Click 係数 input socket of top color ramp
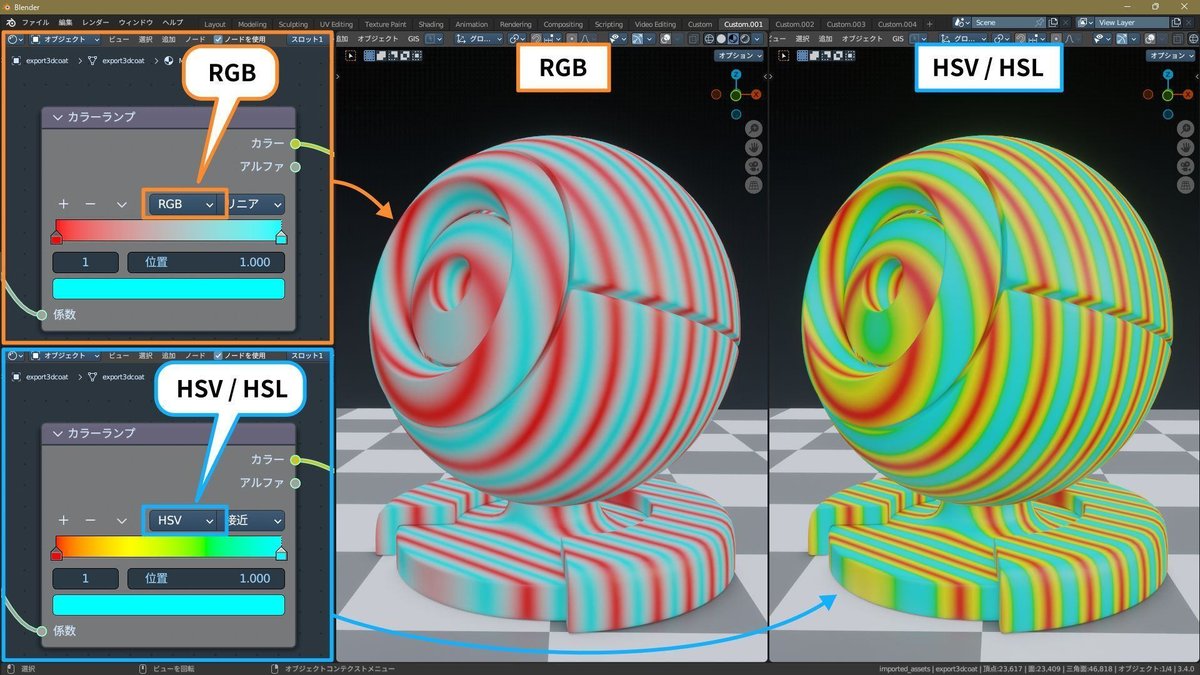The height and width of the screenshot is (675, 1200). pyautogui.click(x=42, y=315)
